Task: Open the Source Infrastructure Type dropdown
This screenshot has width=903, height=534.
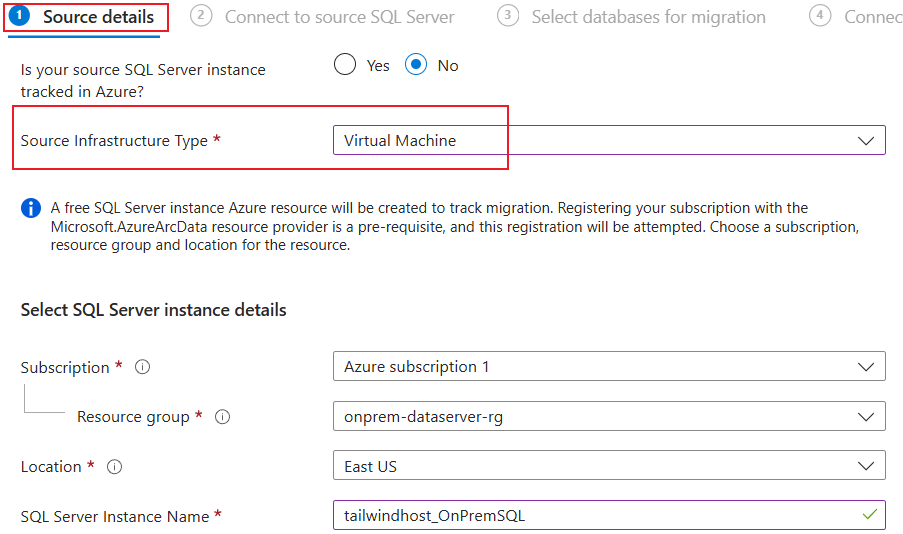Action: point(608,141)
